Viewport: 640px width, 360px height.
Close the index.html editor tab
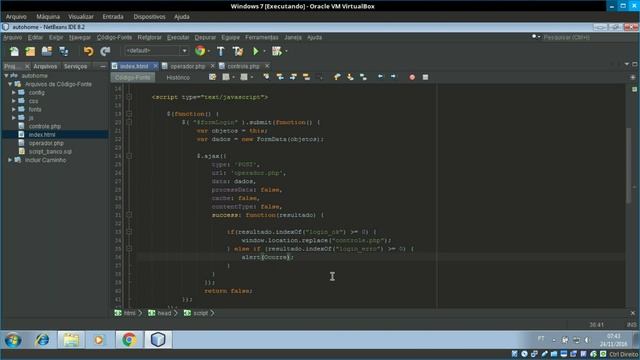156,66
